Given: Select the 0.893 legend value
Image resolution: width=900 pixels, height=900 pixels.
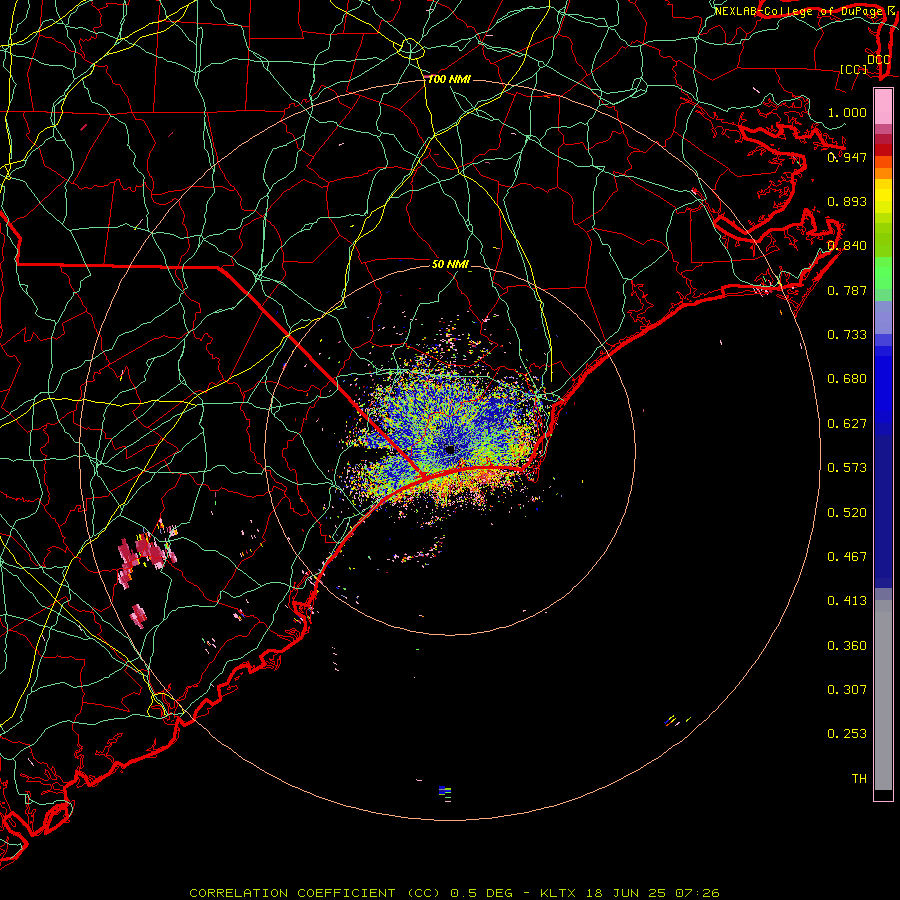Looking at the screenshot, I should pyautogui.click(x=847, y=201).
